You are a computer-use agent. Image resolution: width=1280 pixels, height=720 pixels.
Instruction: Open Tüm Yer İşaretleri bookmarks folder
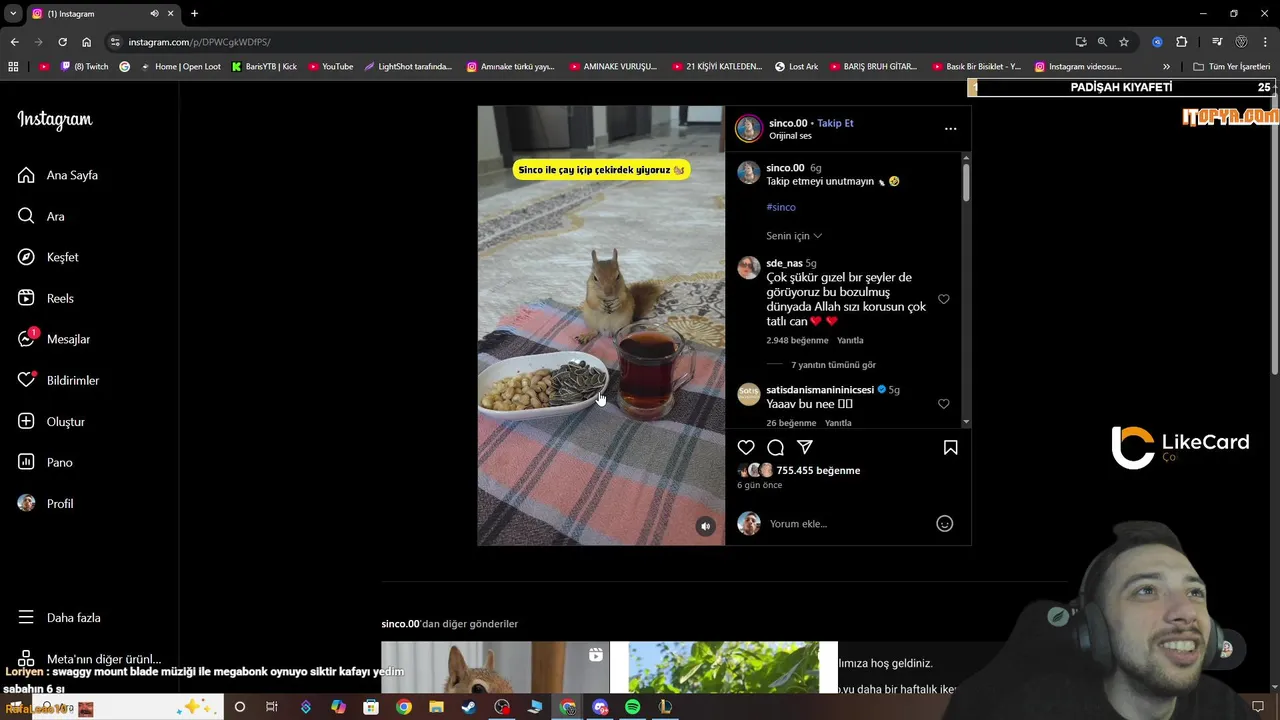[x=1232, y=67]
